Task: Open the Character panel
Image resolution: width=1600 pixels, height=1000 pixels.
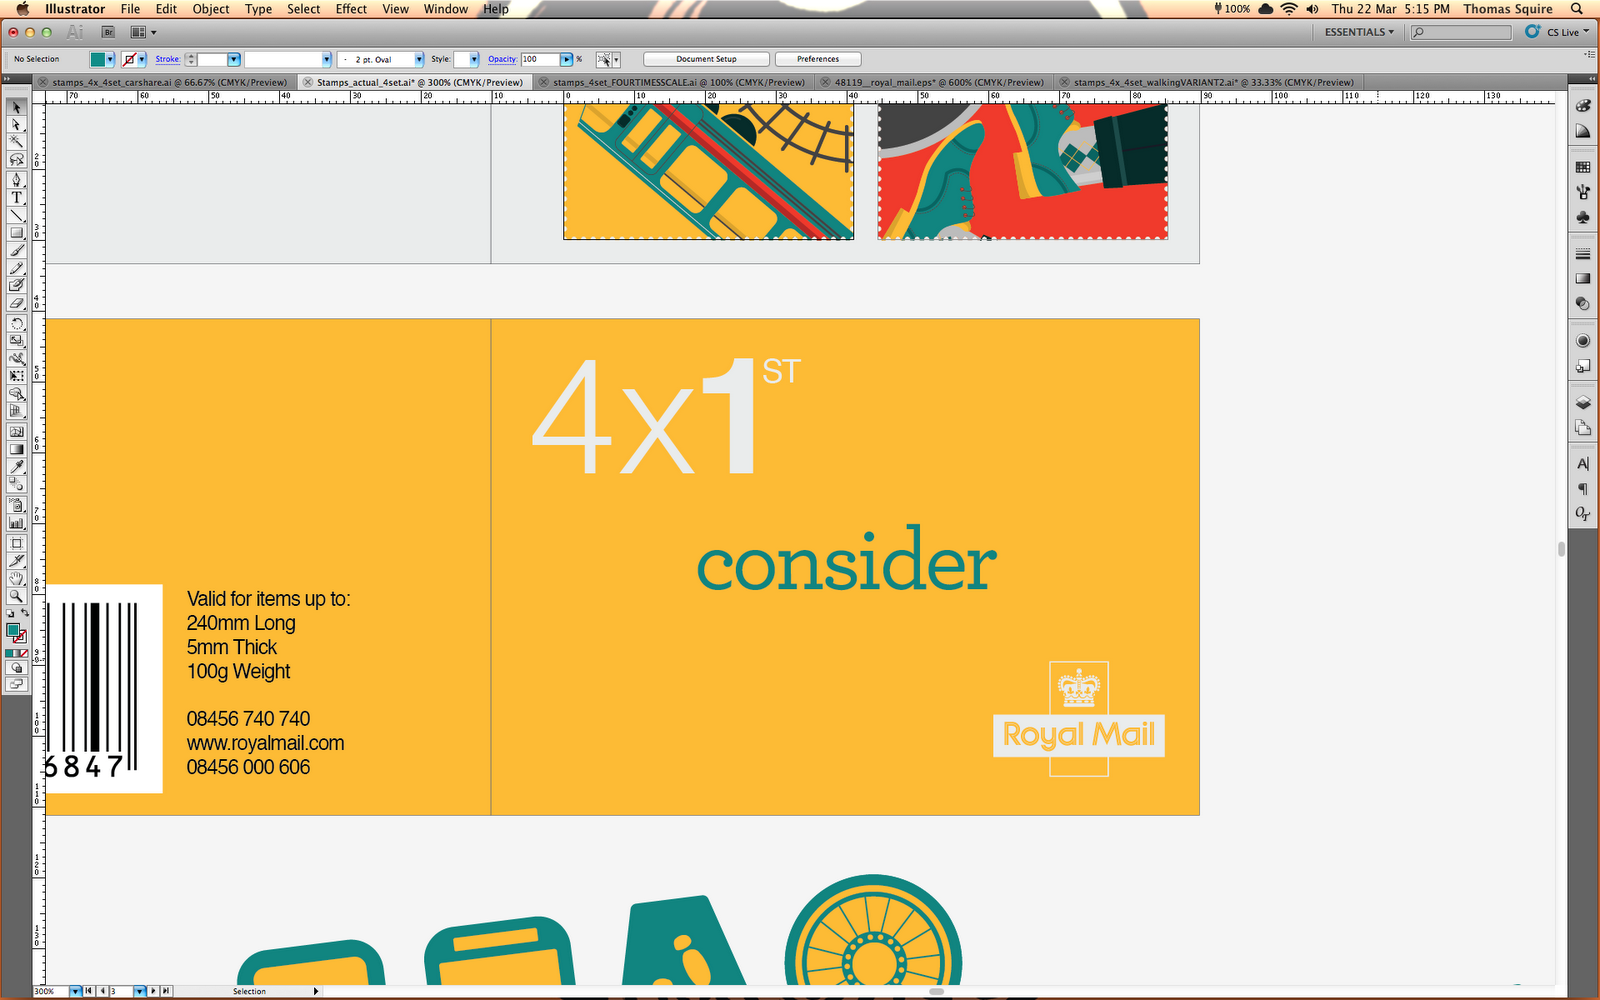Action: coord(1583,463)
